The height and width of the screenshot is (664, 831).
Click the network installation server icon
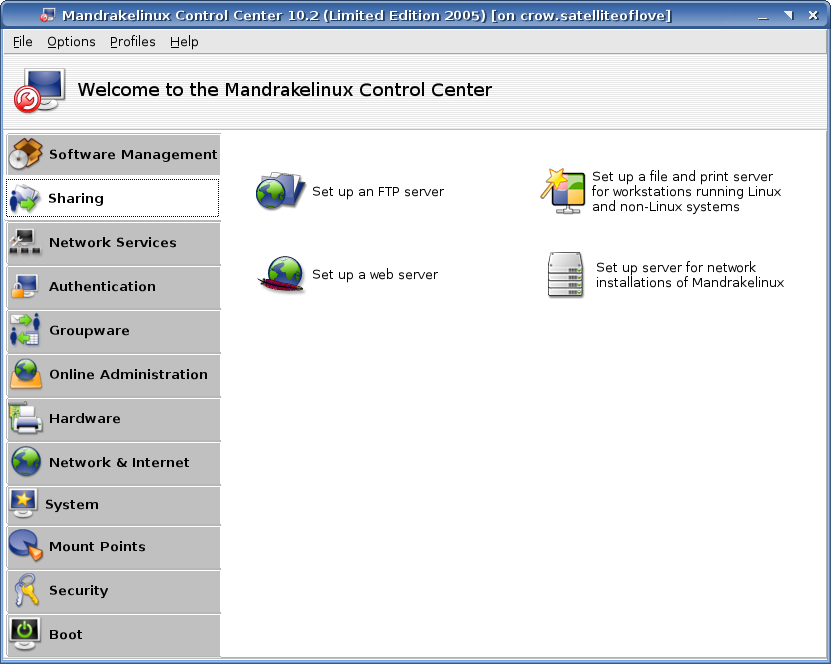coord(565,274)
